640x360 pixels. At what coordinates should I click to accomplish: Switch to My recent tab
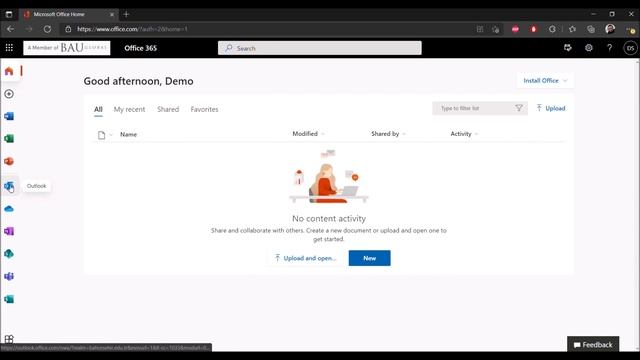(x=129, y=109)
